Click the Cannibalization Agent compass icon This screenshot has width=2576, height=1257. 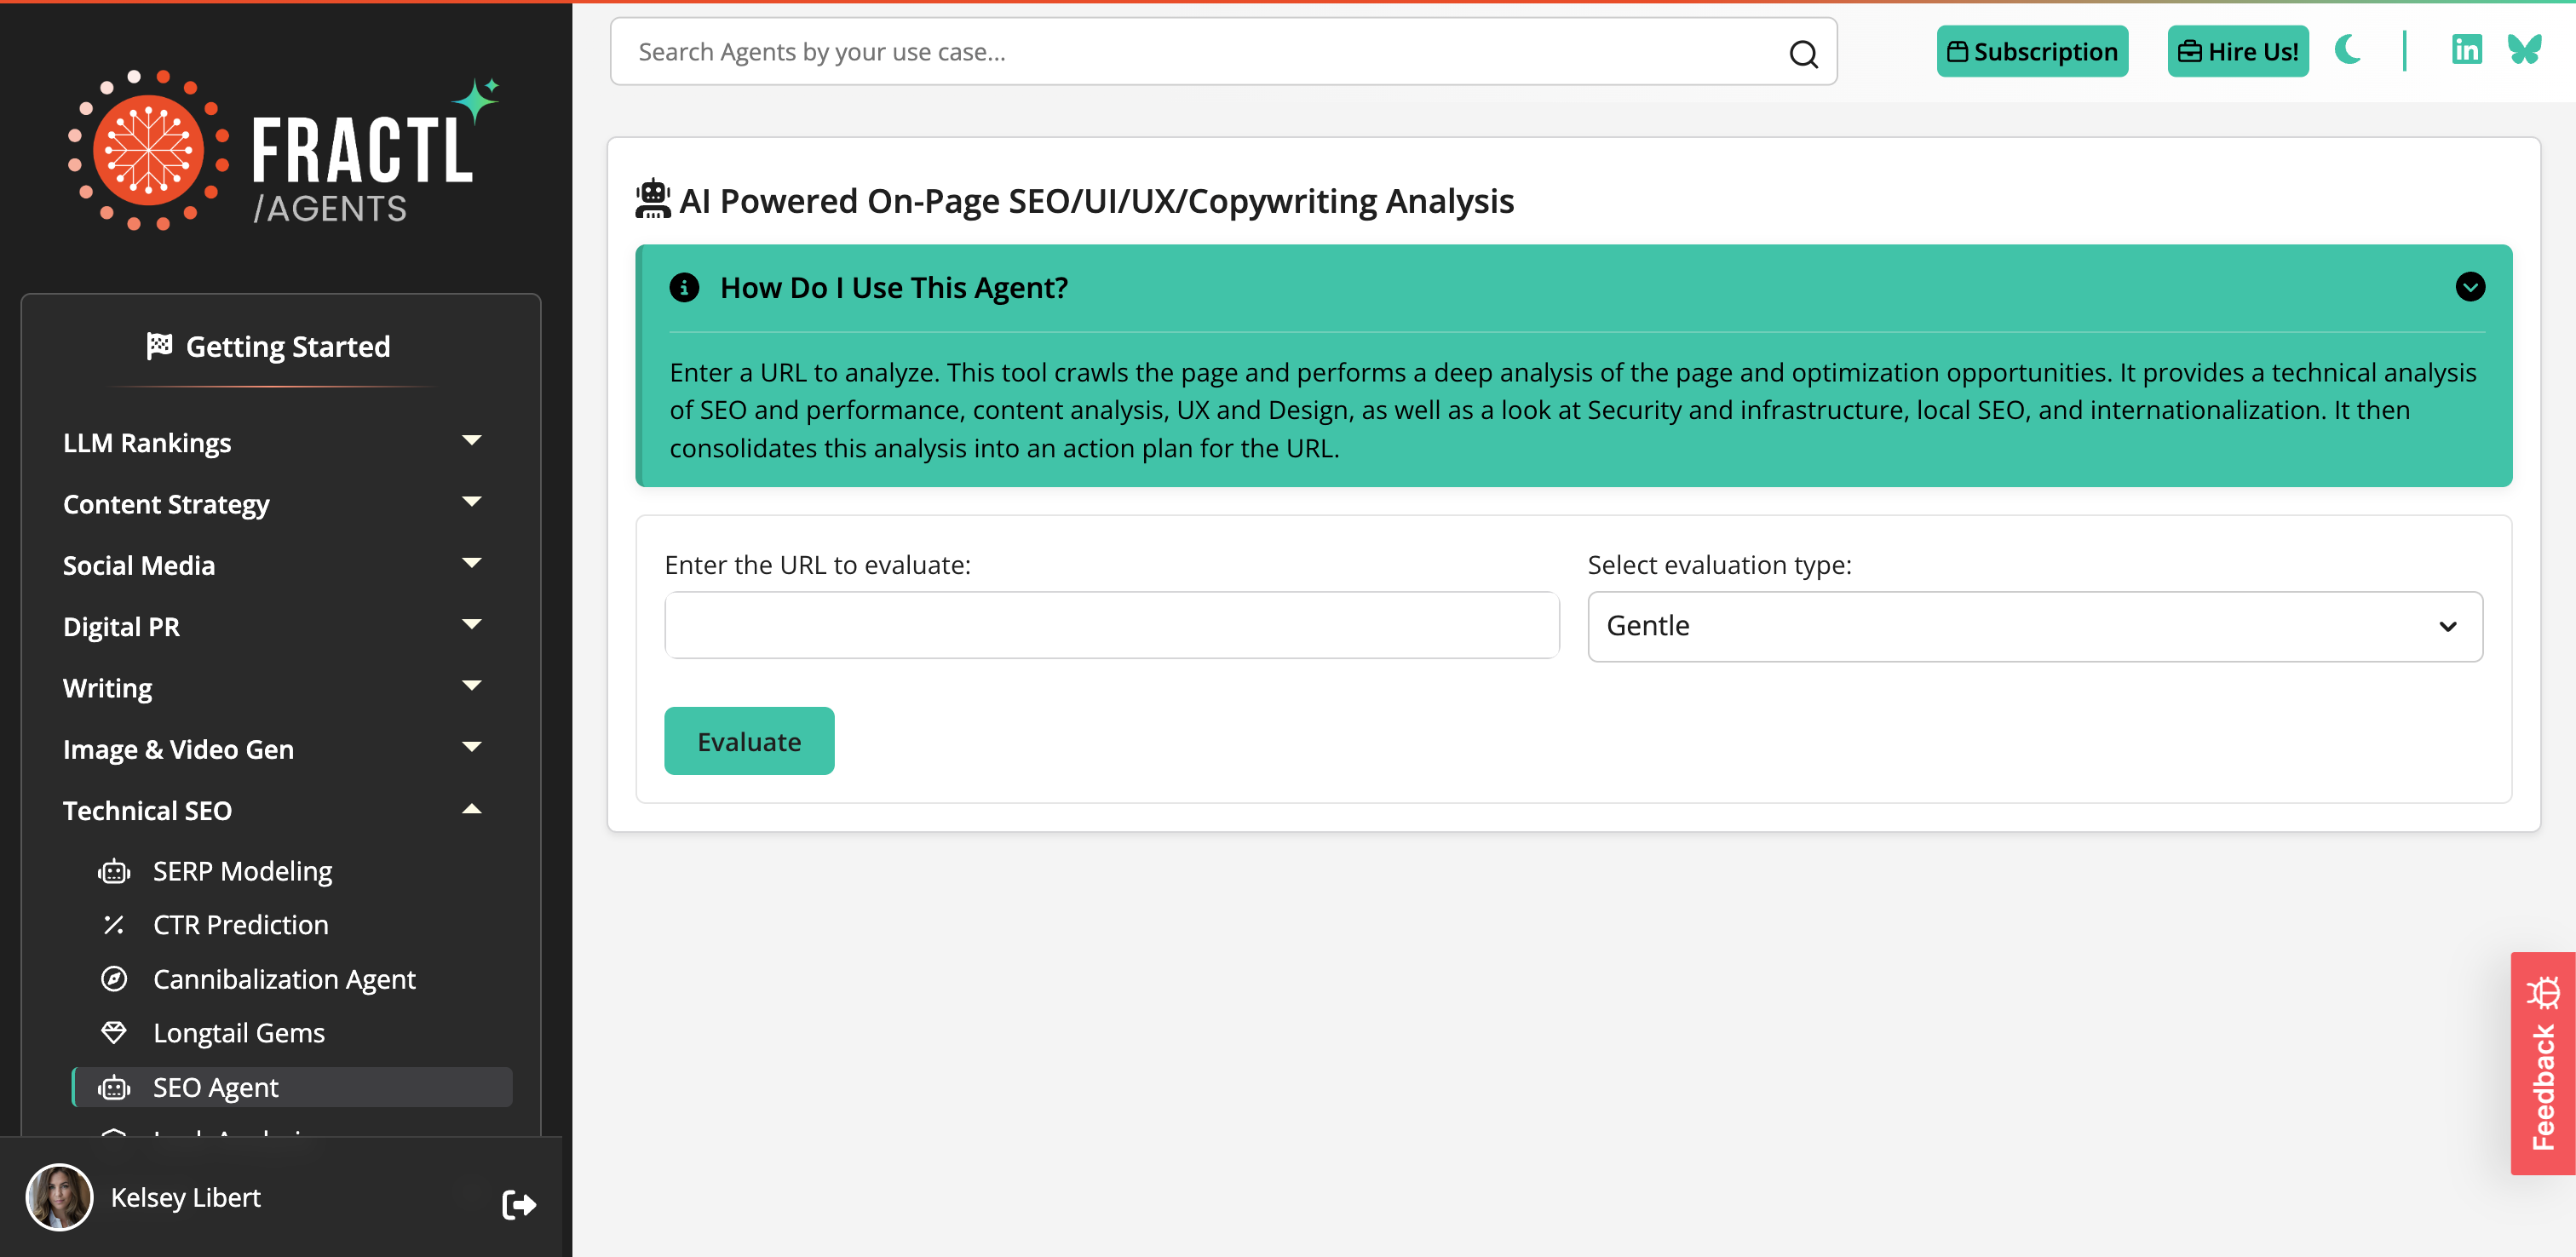[114, 978]
